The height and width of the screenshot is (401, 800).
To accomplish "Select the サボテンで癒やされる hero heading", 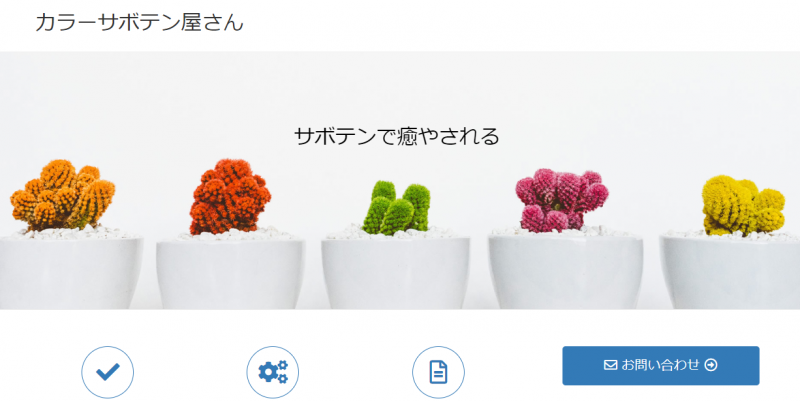I will (x=397, y=136).
